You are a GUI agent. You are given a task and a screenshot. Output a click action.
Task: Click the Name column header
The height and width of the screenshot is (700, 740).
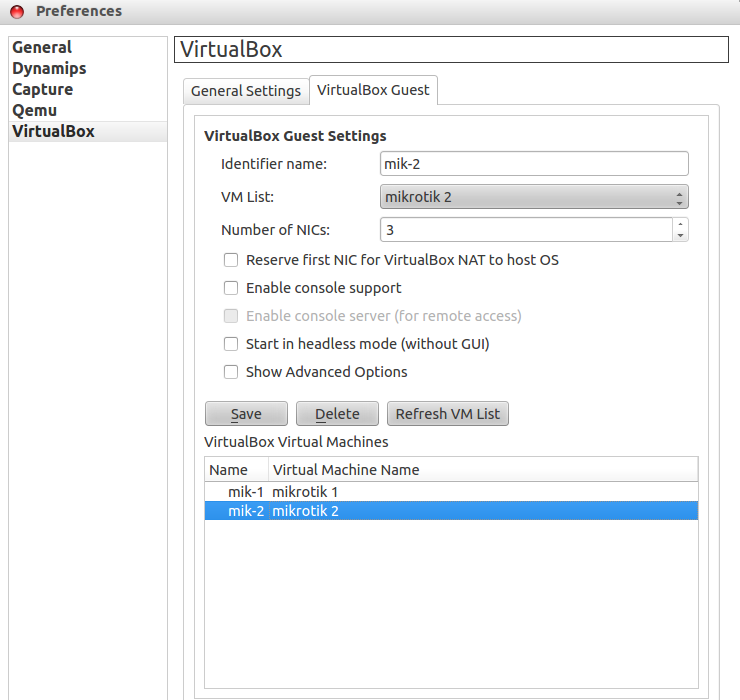tap(236, 470)
